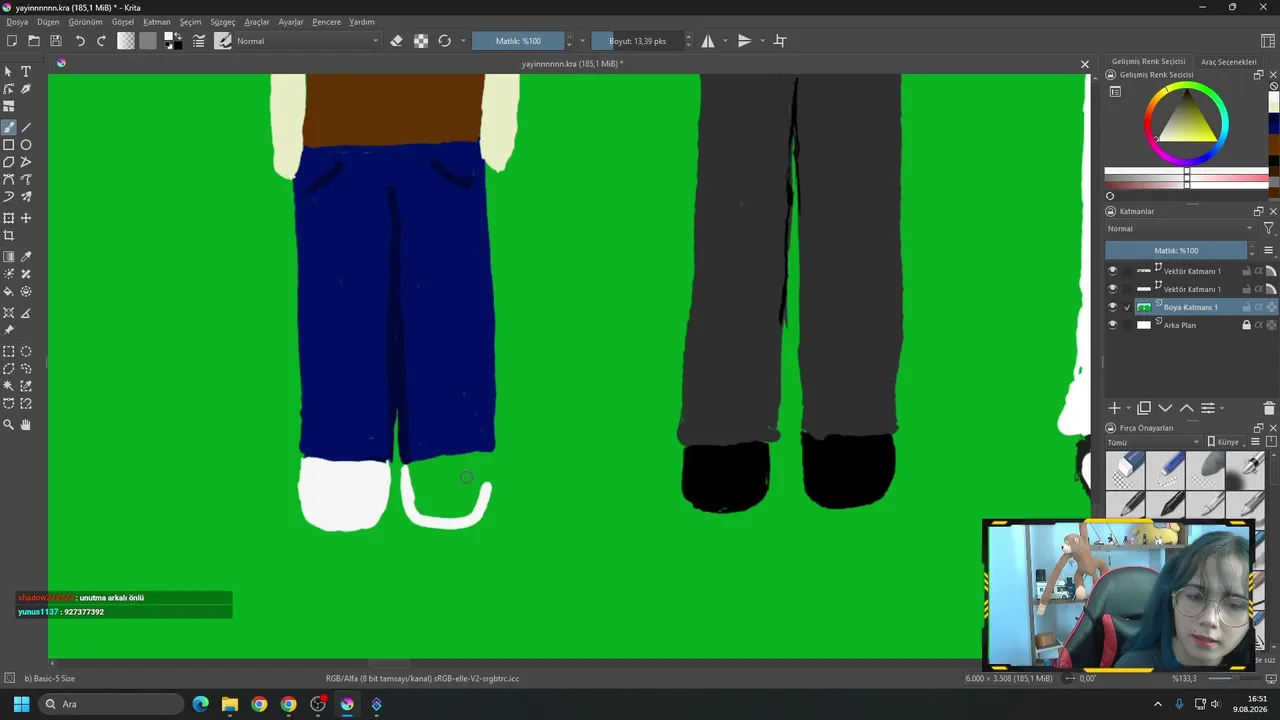
Task: Adjust the toolbar Matlık opacity slider
Action: tap(518, 41)
